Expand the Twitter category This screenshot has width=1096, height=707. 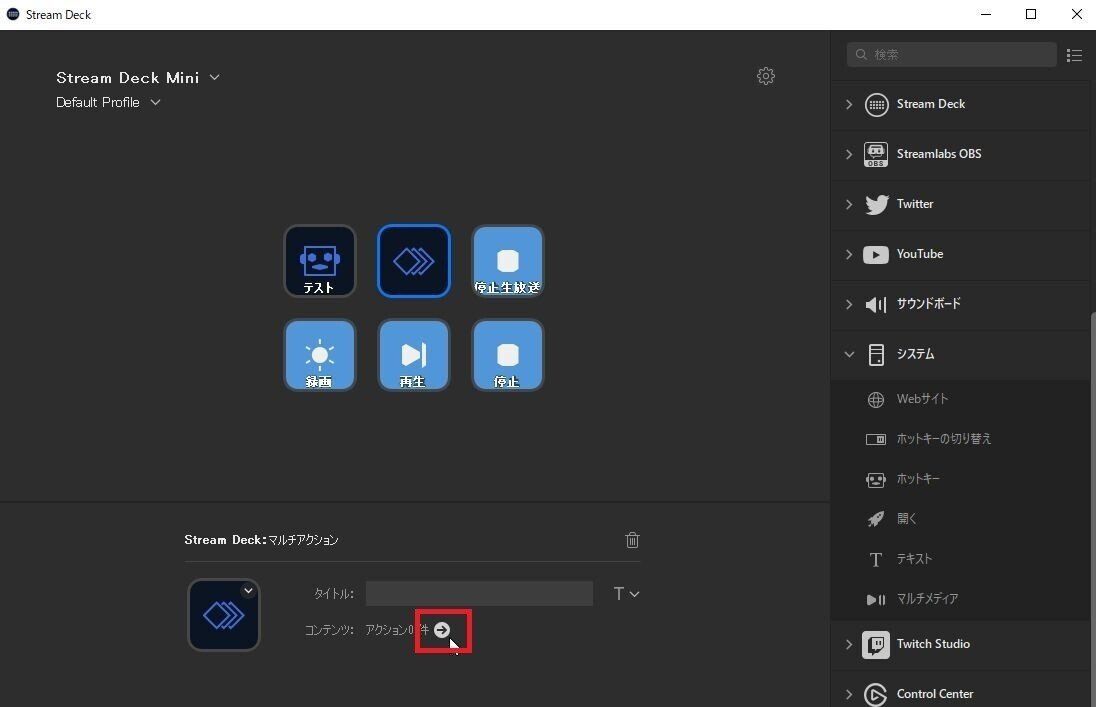[x=849, y=204]
